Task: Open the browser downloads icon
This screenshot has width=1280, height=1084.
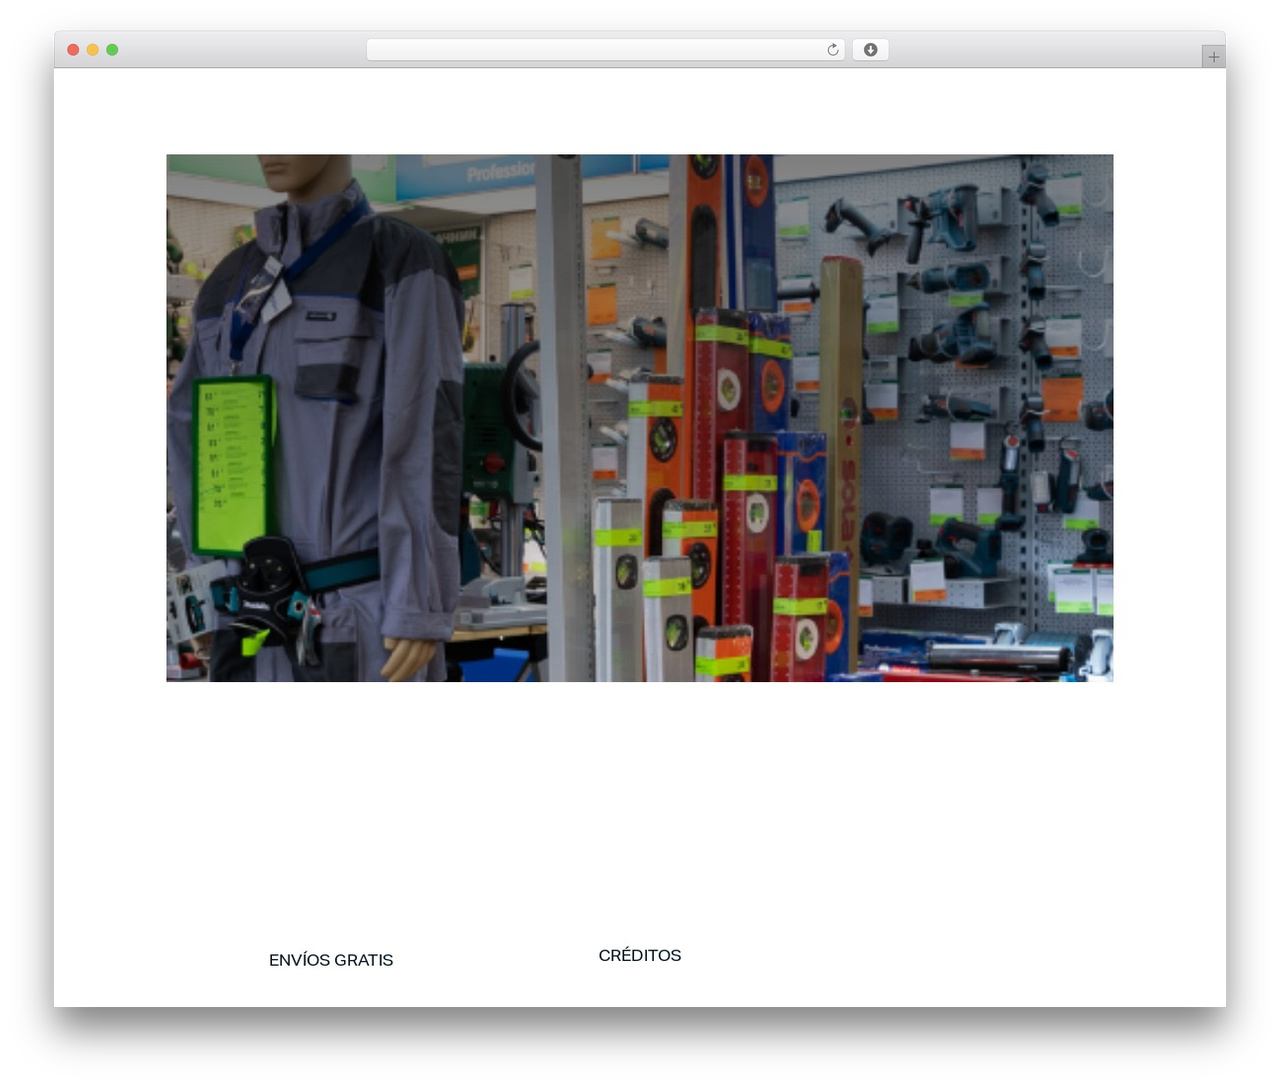Action: 870,50
